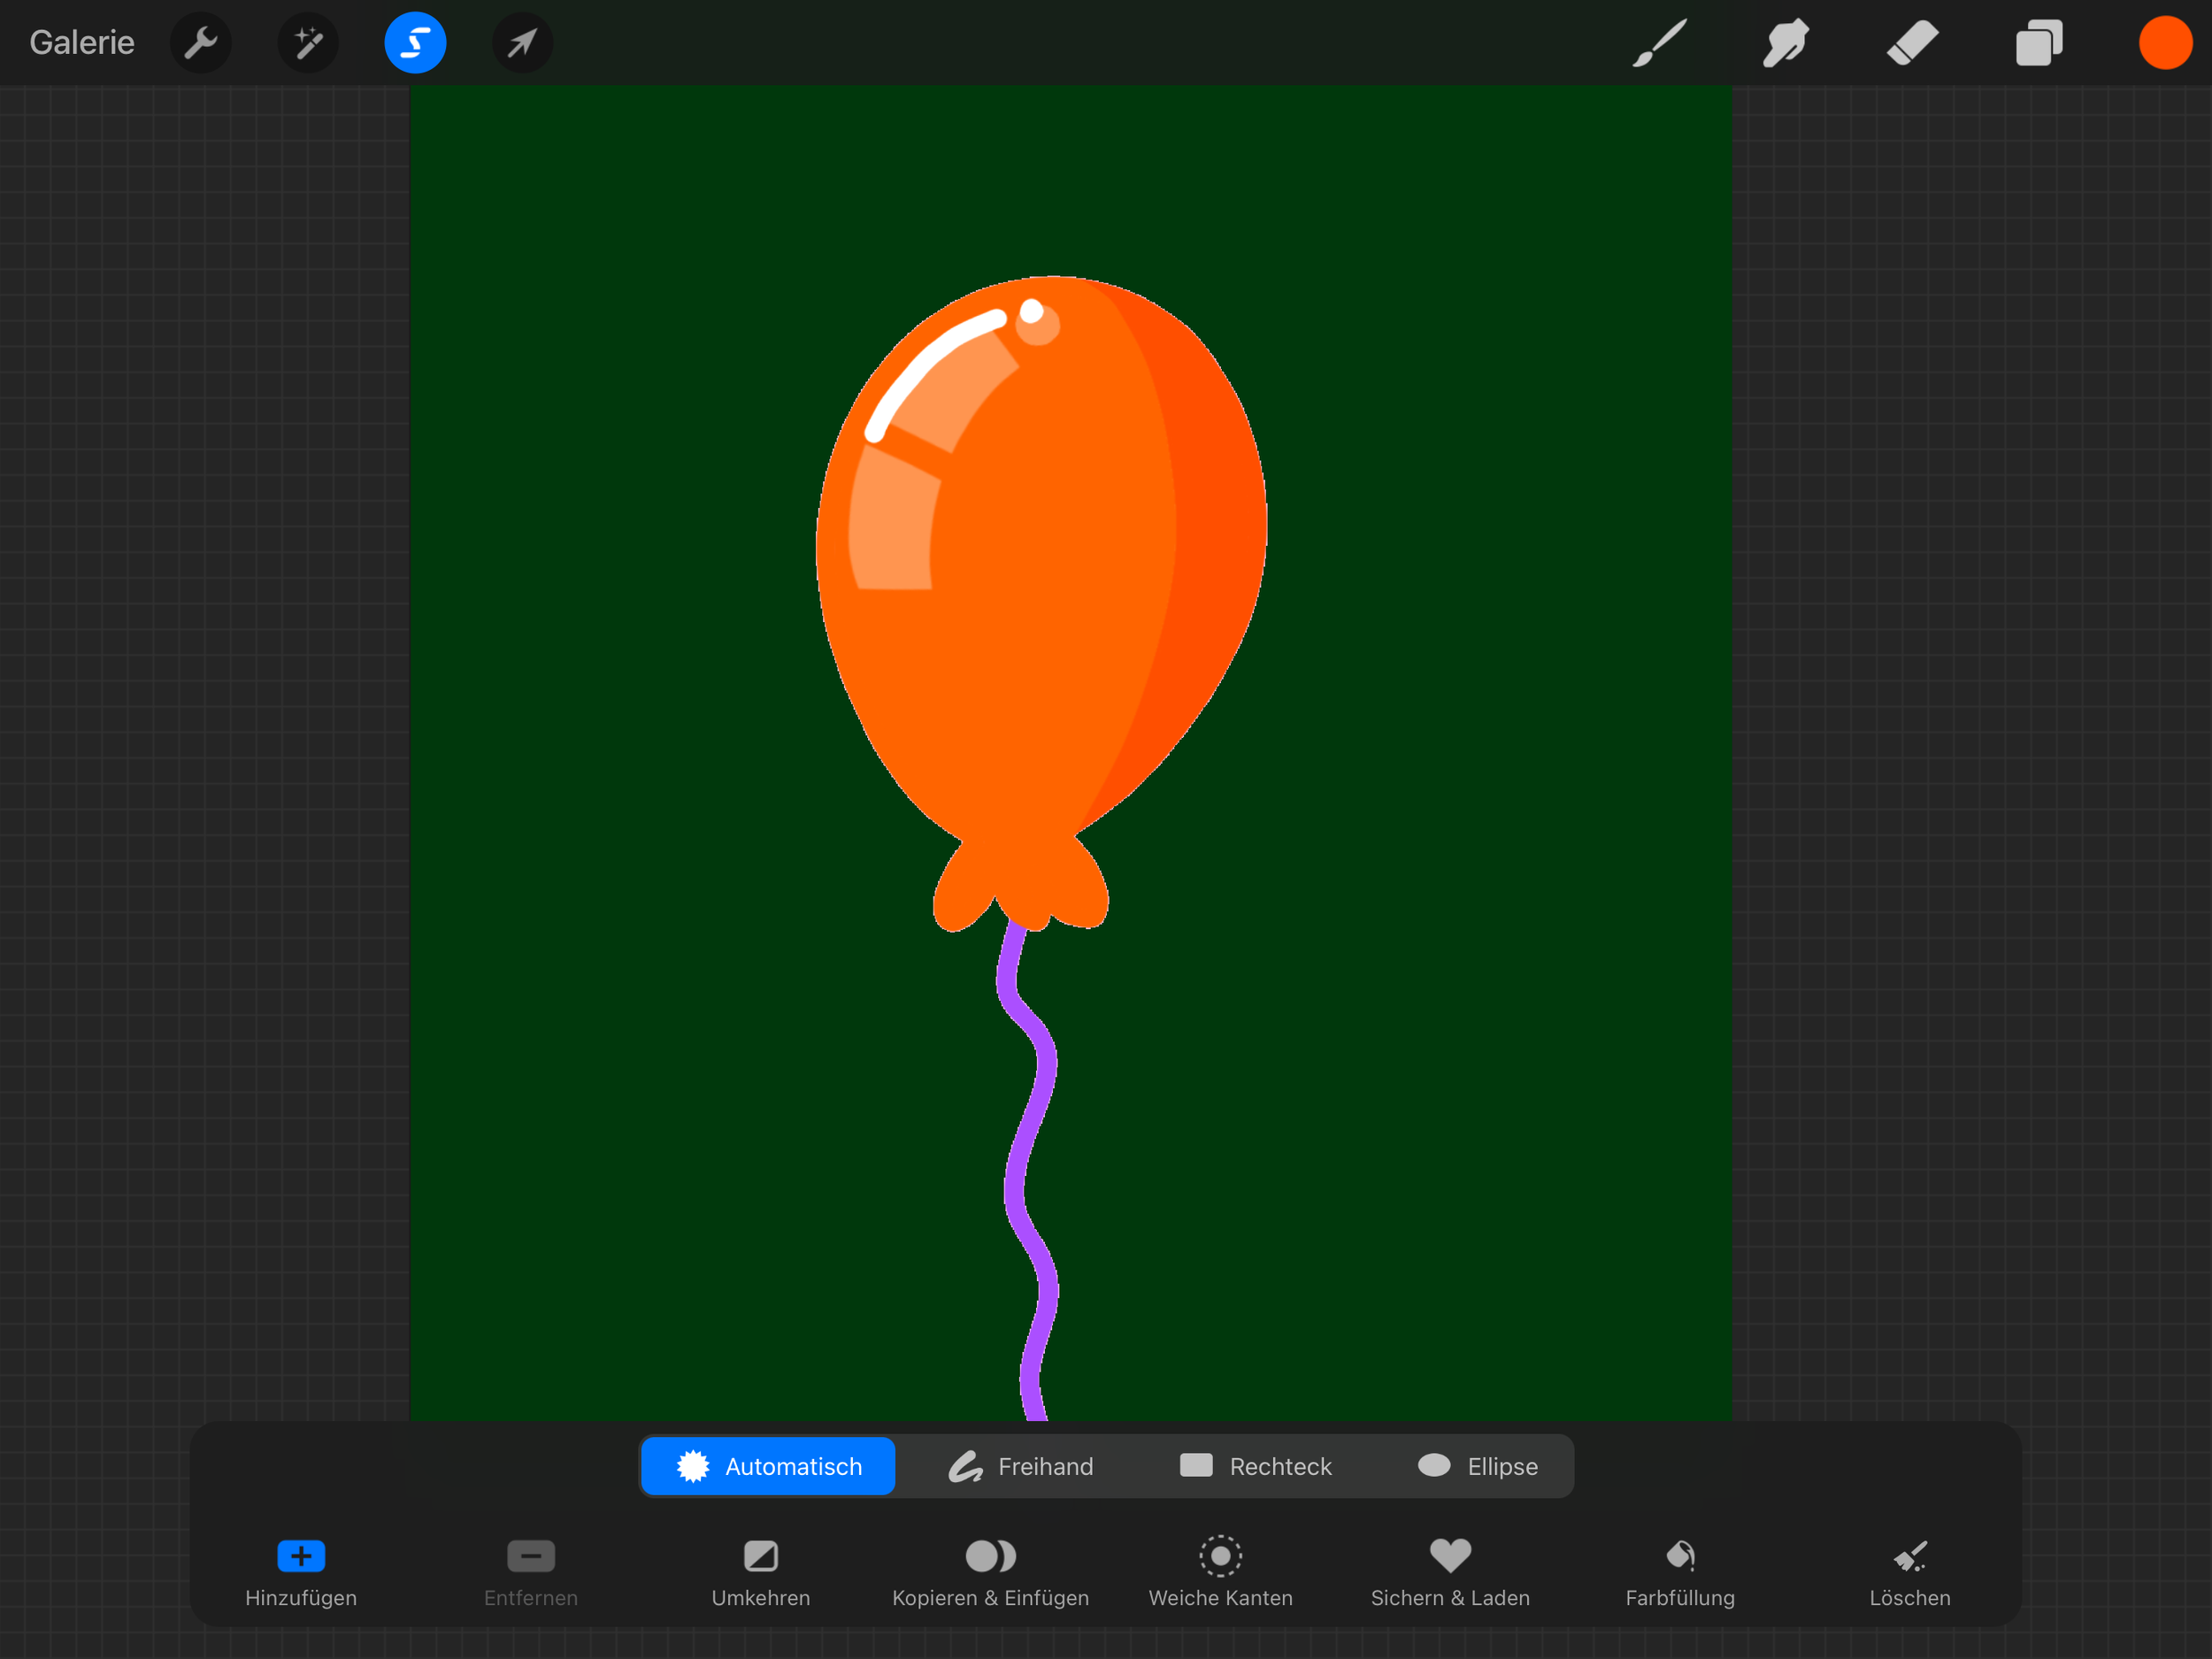The height and width of the screenshot is (1659, 2212).
Task: Open the Galerie view
Action: pos(82,43)
